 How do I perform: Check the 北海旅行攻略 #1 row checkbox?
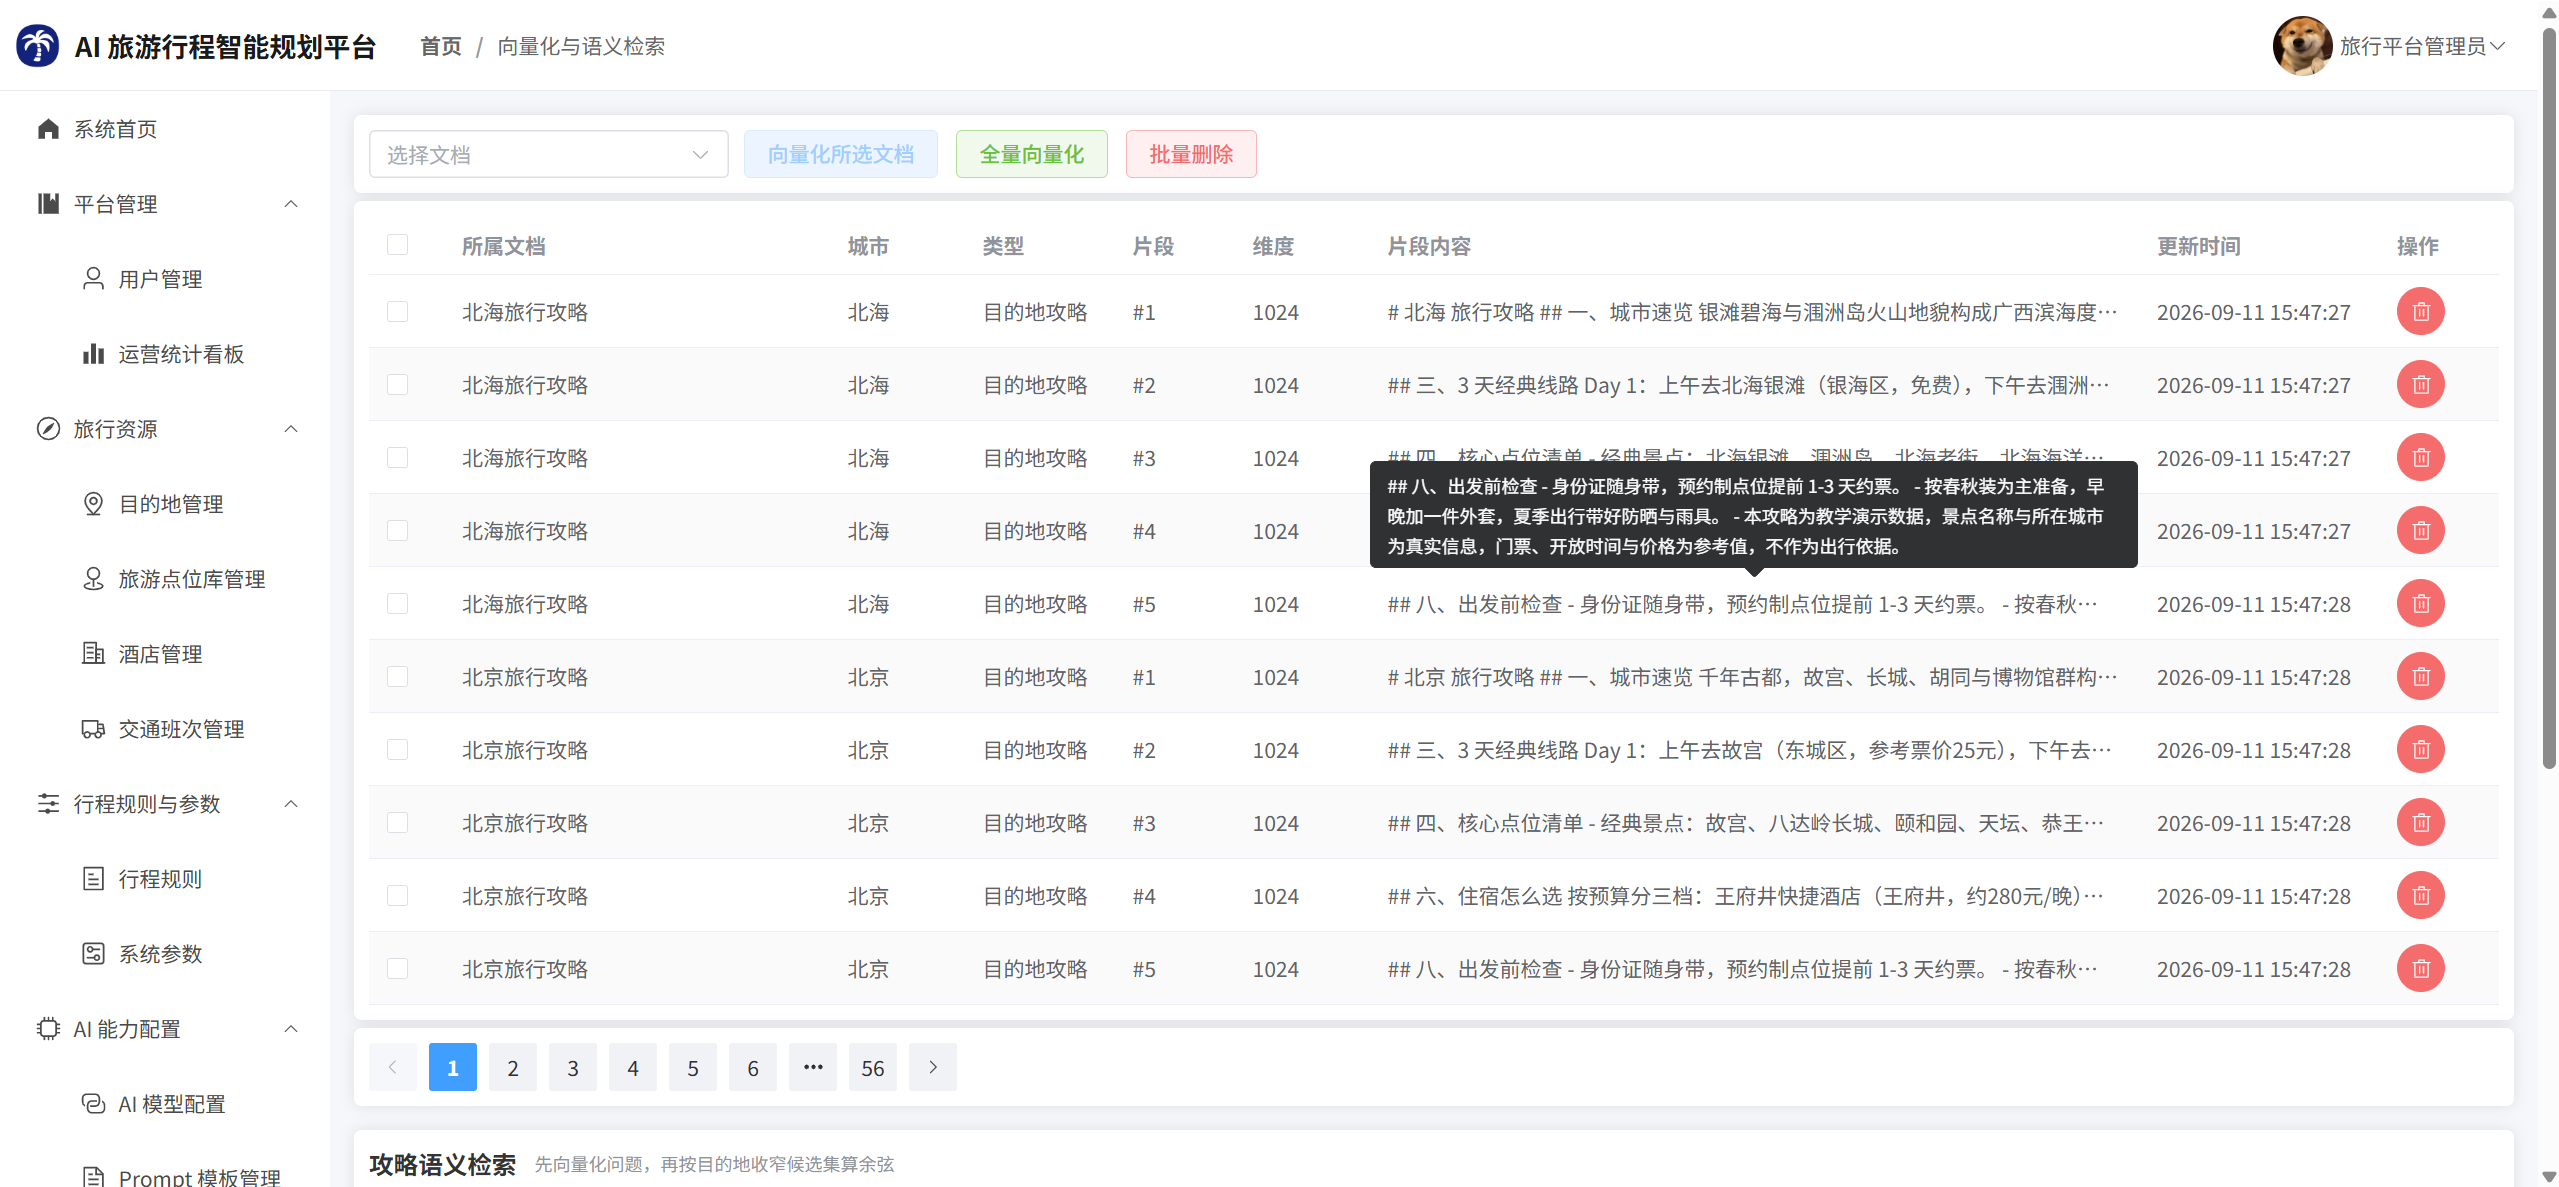[397, 311]
